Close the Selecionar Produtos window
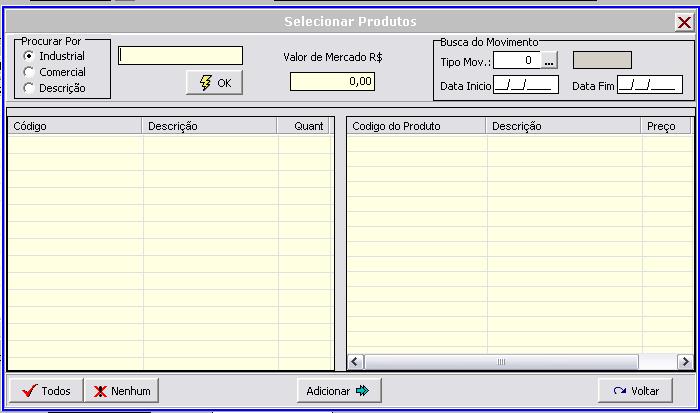Viewport: 700px width, 413px height. (x=683, y=21)
